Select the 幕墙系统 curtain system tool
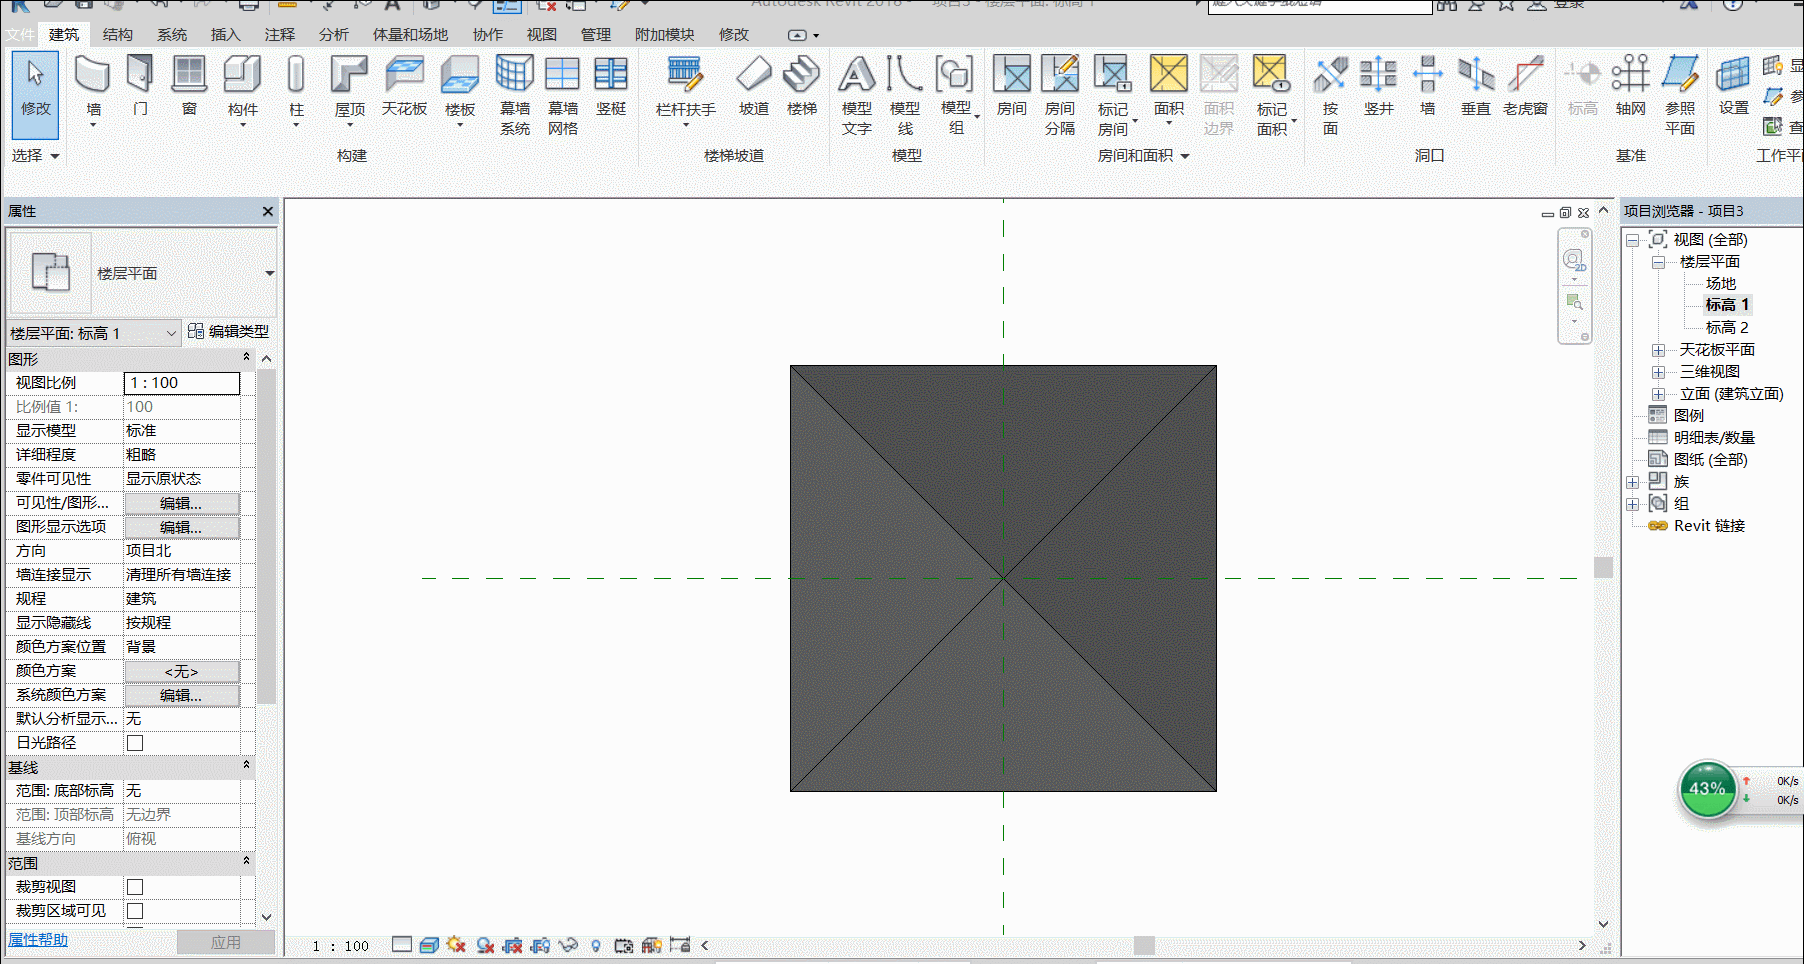The height and width of the screenshot is (964, 1804). coord(515,95)
